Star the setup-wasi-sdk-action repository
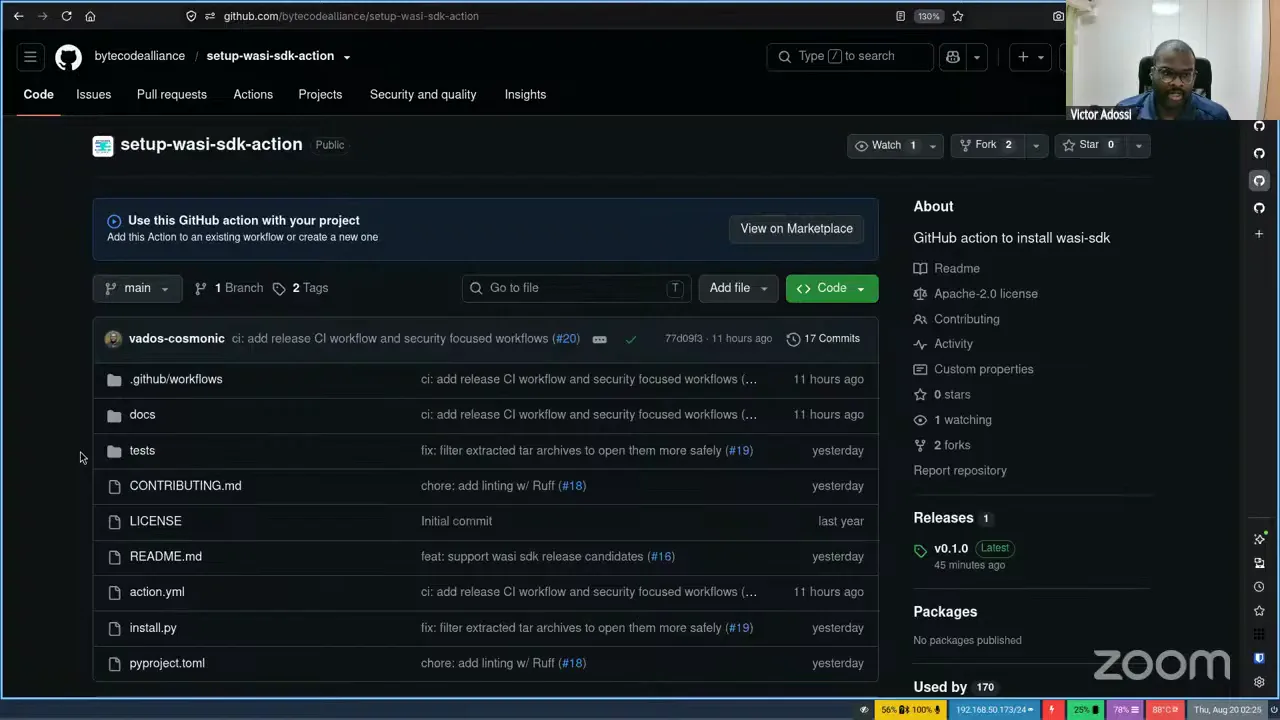1280x720 pixels. (x=1088, y=145)
